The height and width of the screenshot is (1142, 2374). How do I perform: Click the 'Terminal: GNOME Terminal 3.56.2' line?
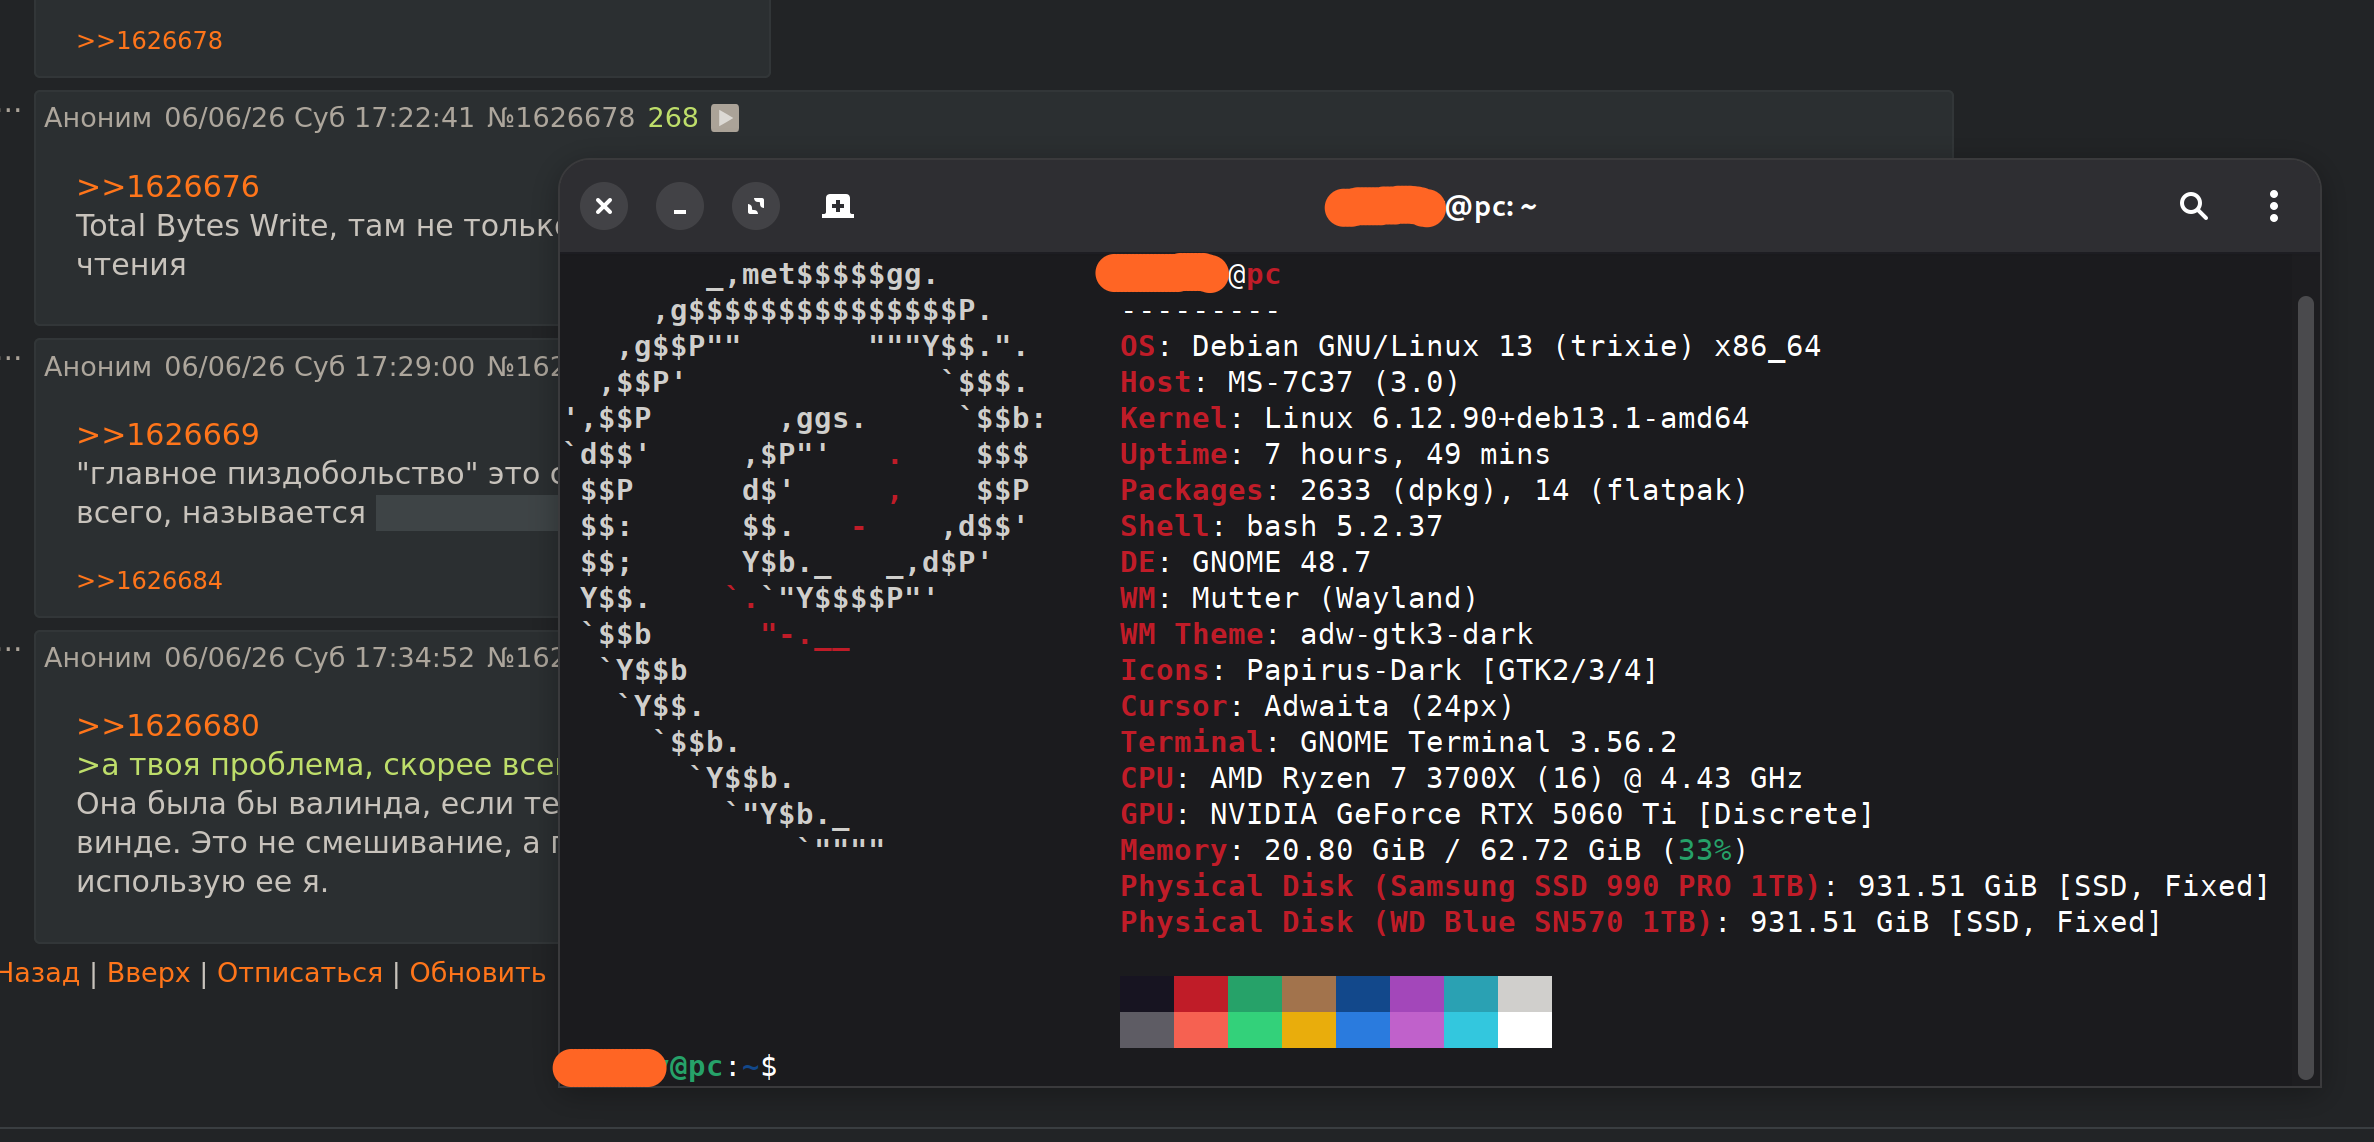1398,743
